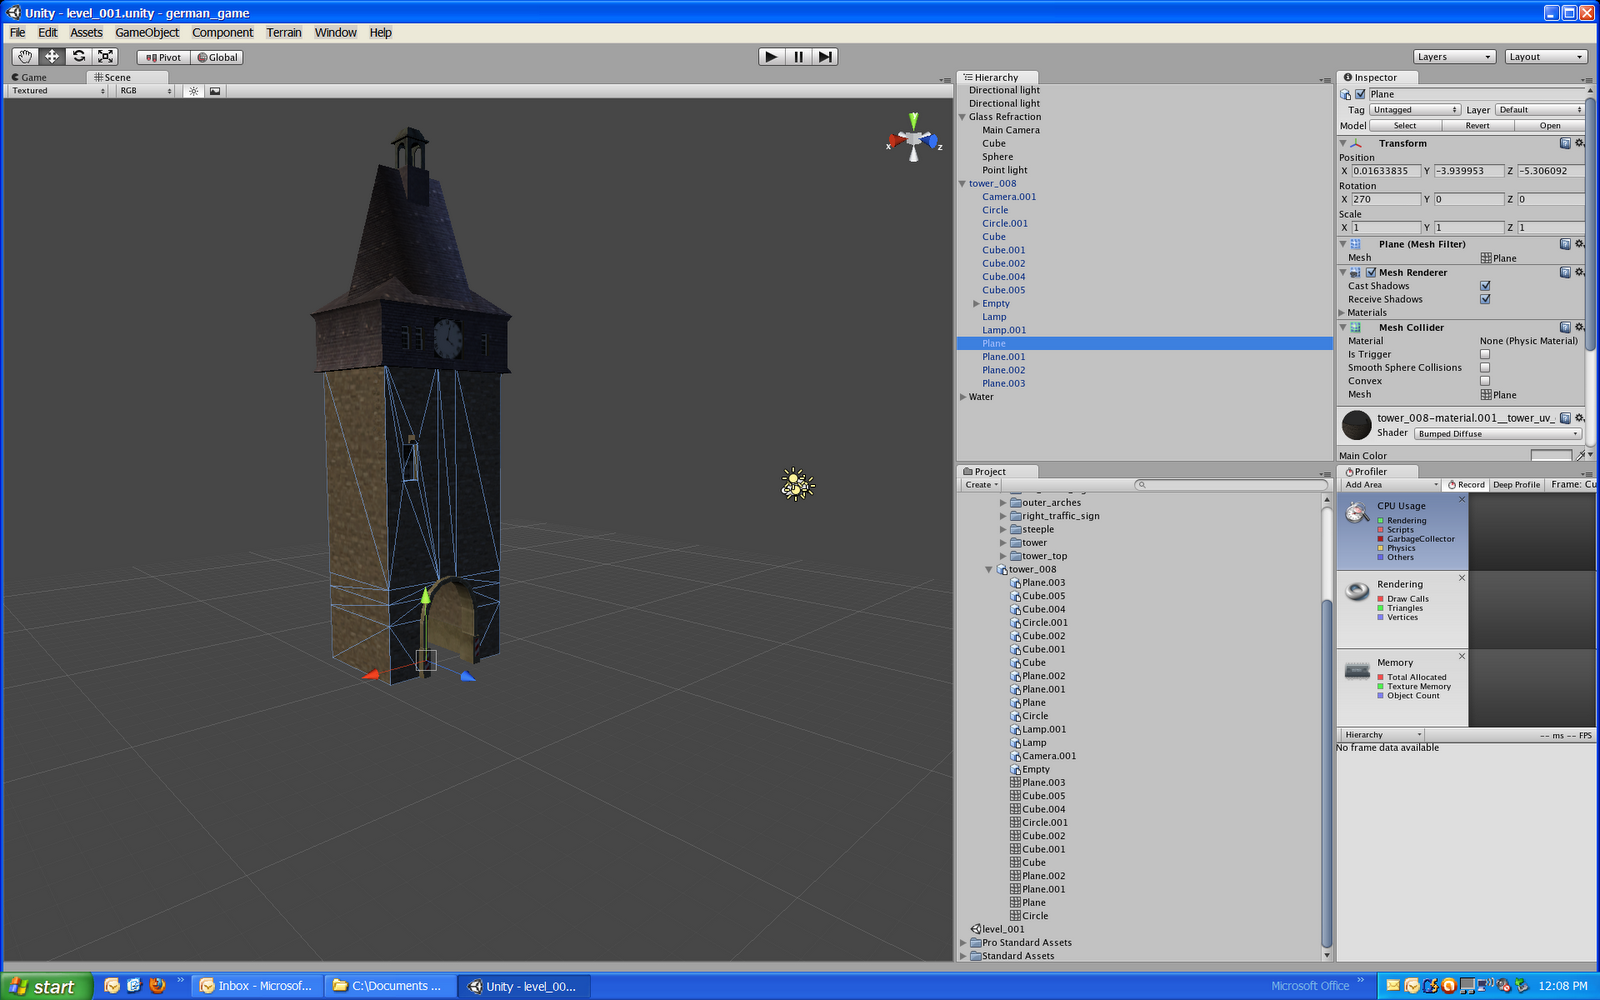This screenshot has height=1000, width=1600.
Task: Activate the Hand pan tool
Action: pyautogui.click(x=25, y=56)
